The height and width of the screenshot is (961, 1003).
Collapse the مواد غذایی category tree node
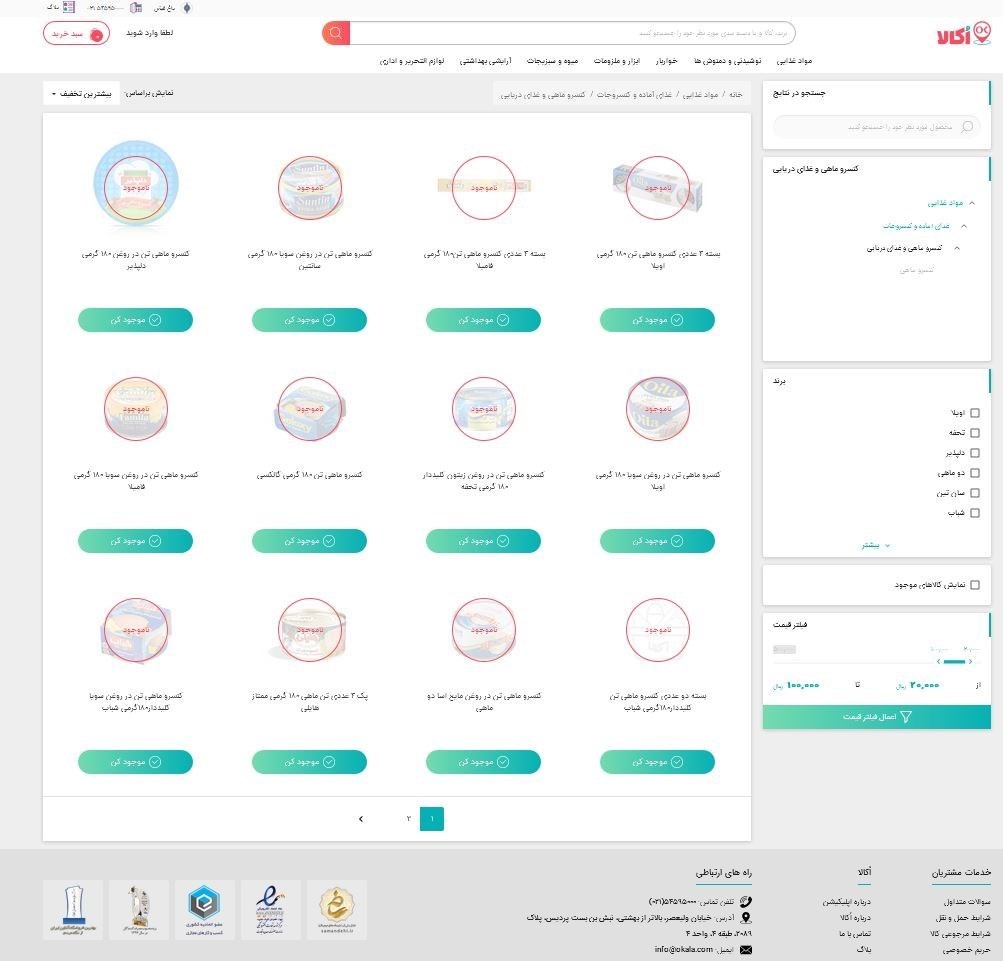tap(971, 204)
